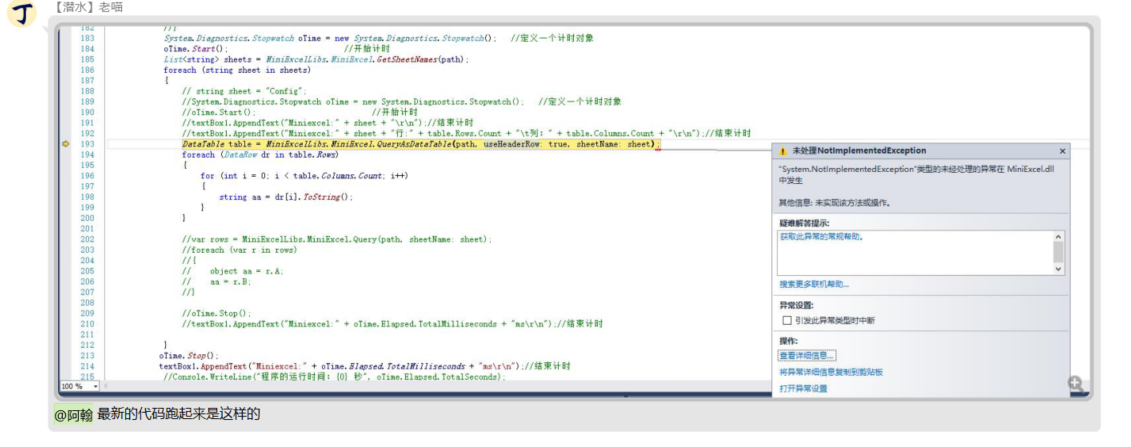Click '将异常详细信息复制到剪贴板' link
This screenshot has height=447, width=1131.
coord(831,372)
